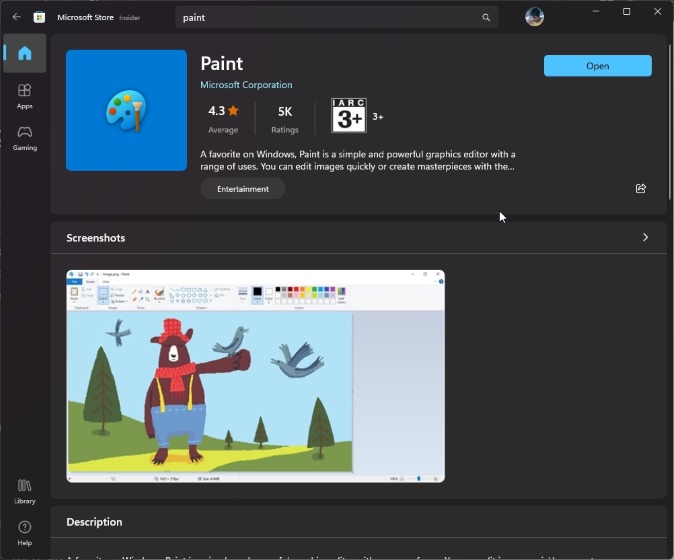Click the search magnifier icon
The height and width of the screenshot is (560, 674).
(486, 17)
